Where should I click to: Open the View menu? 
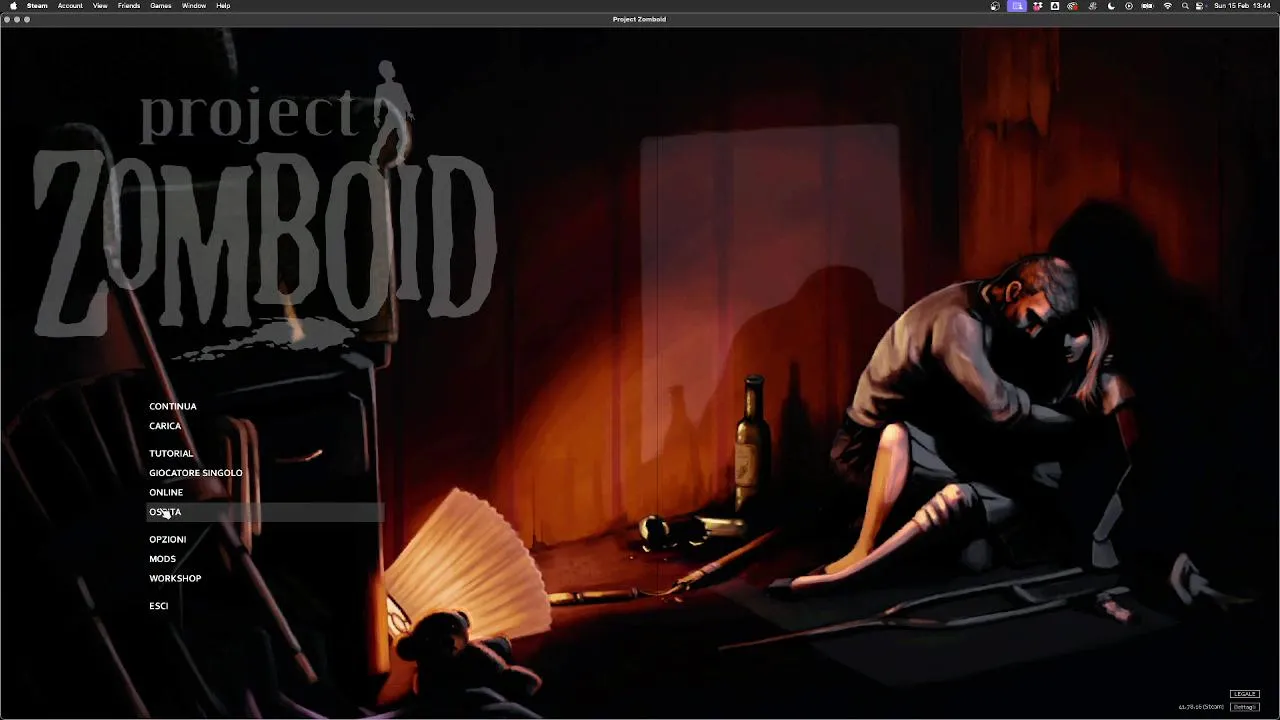tap(100, 6)
